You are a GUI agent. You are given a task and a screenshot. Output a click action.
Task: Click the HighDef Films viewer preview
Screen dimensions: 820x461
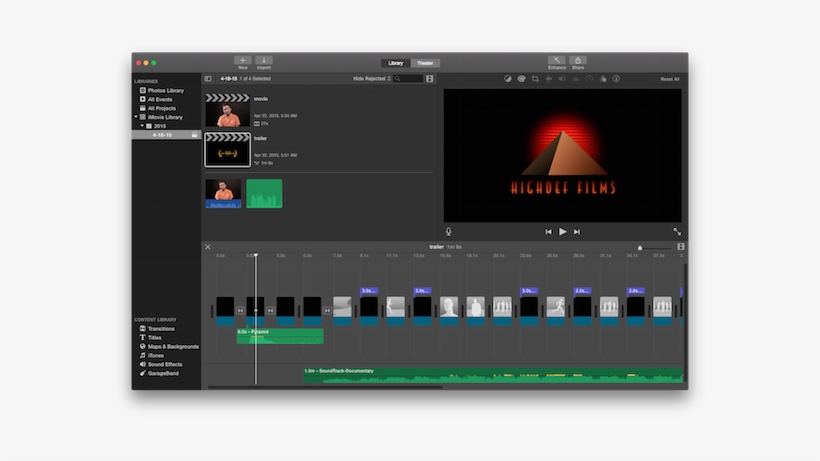point(563,156)
